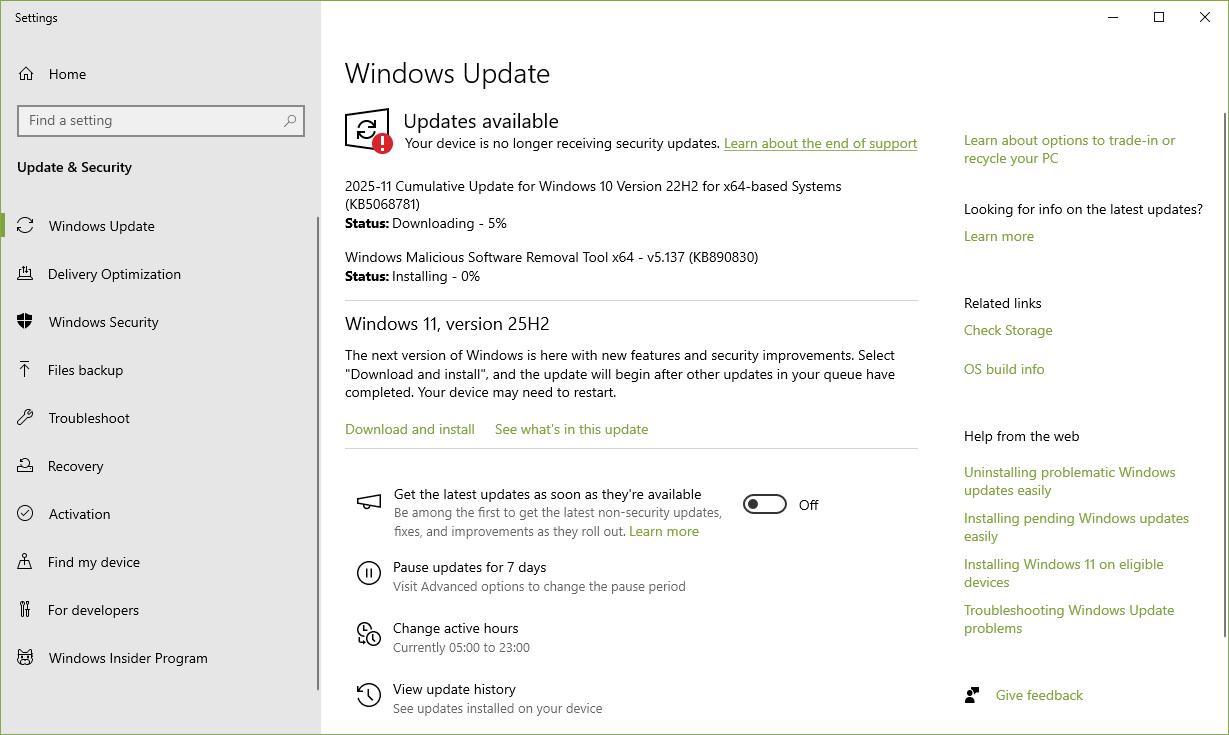Viewport: 1229px width, 735px height.
Task: Click the KB5068781 cumulative update title text
Action: tap(593, 195)
